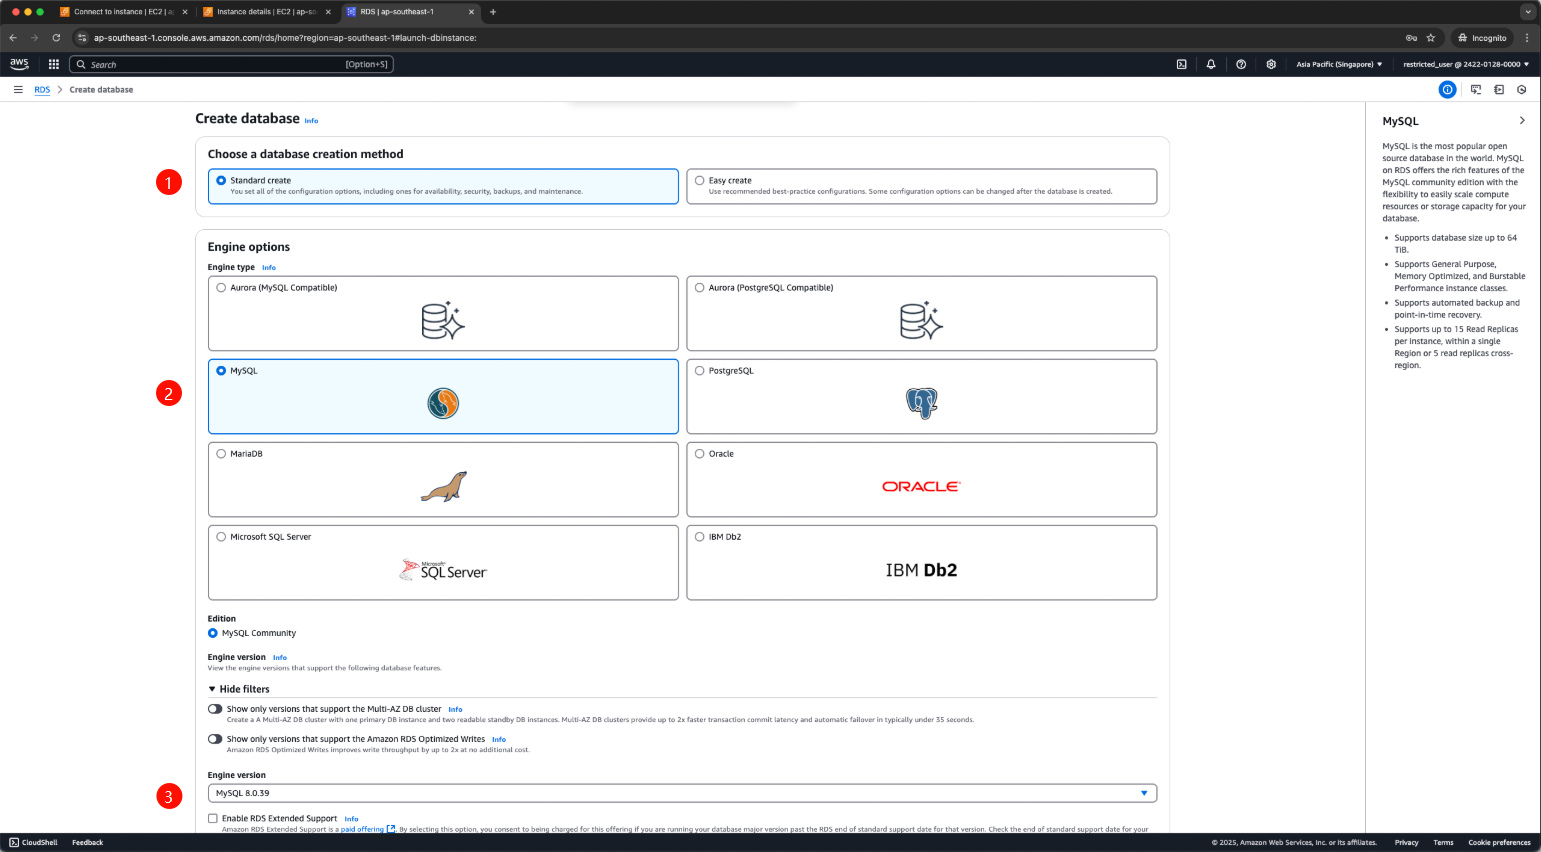Click the Microsoft SQL Server logo
The height and width of the screenshot is (852, 1541).
point(443,570)
